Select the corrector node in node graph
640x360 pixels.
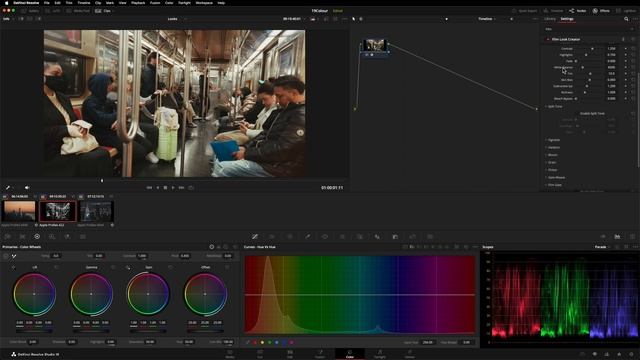(x=374, y=45)
